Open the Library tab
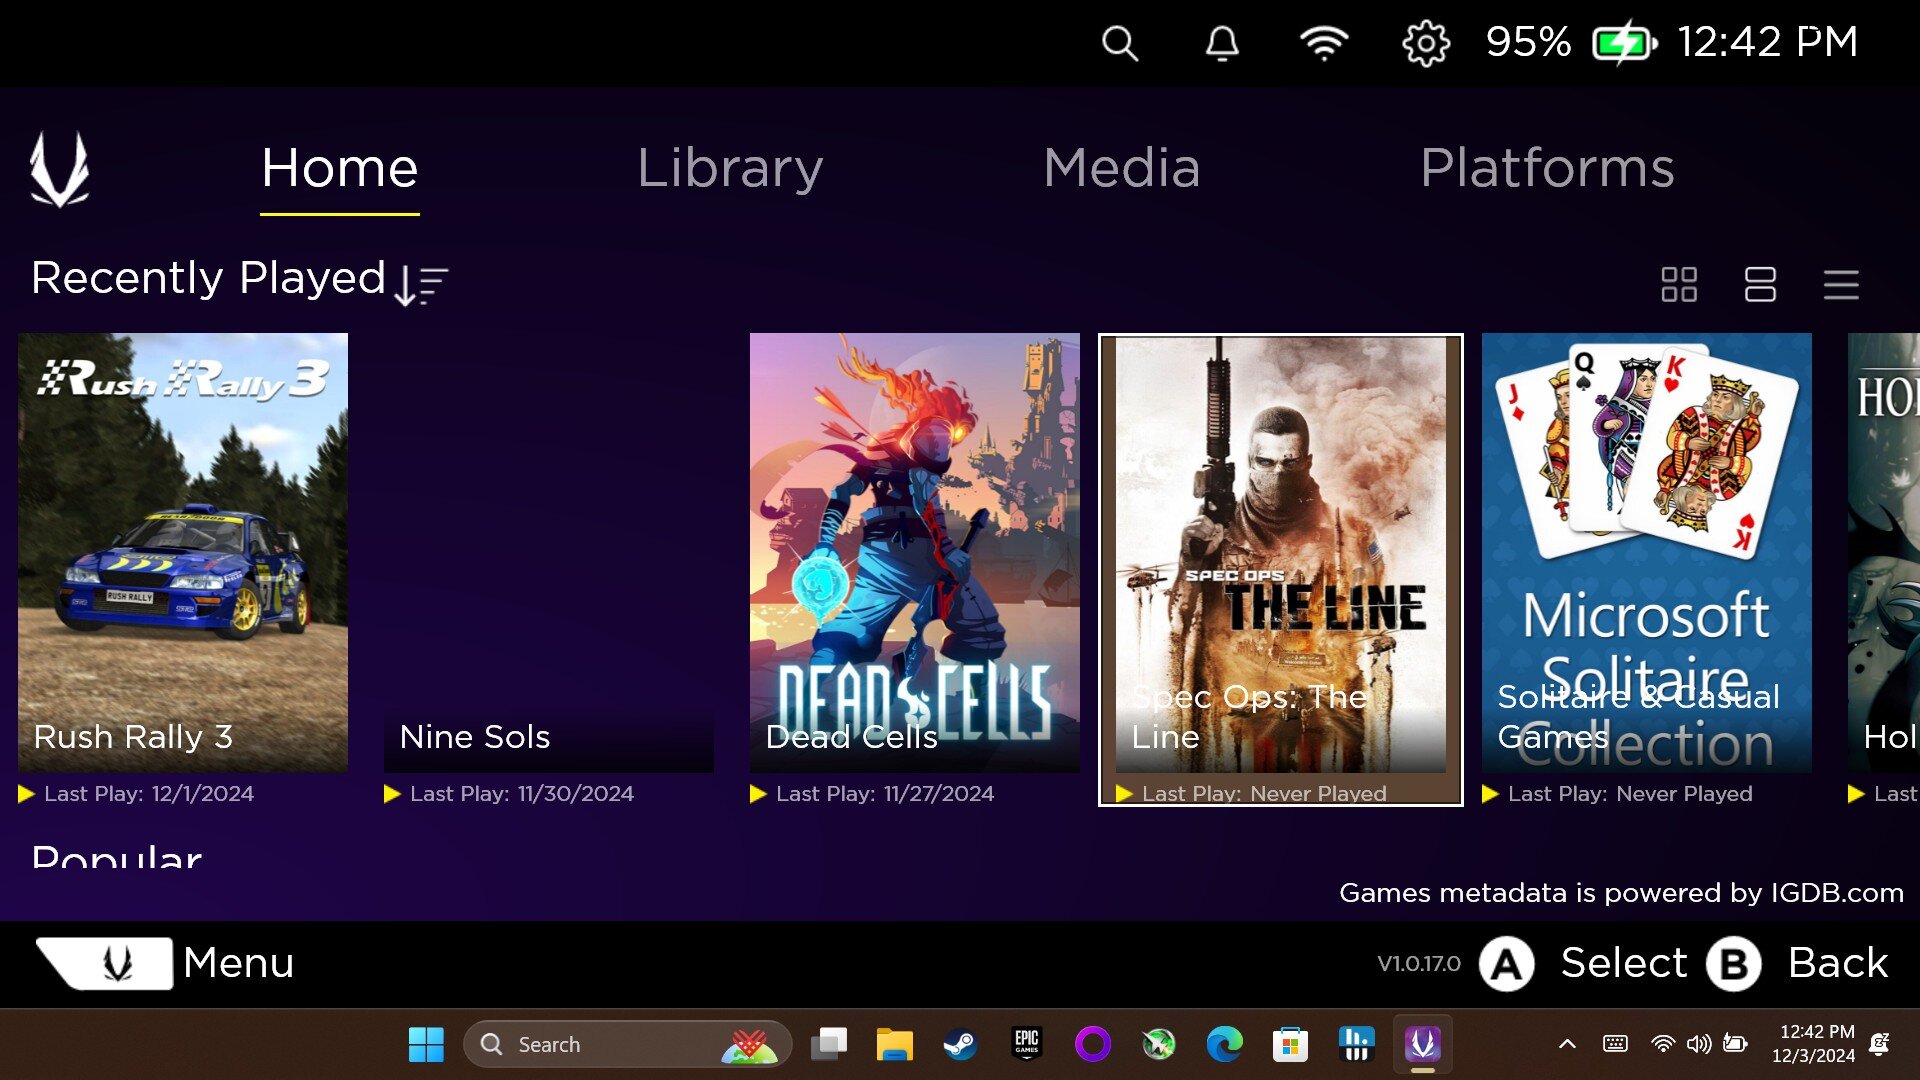Viewport: 1920px width, 1080px height. 730,168
